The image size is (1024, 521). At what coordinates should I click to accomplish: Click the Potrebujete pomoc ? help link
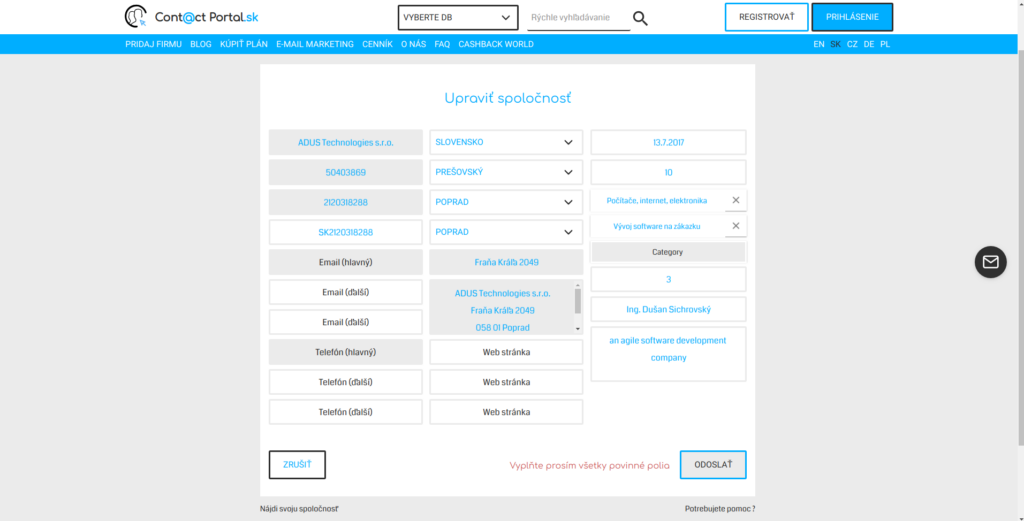pyautogui.click(x=719, y=509)
